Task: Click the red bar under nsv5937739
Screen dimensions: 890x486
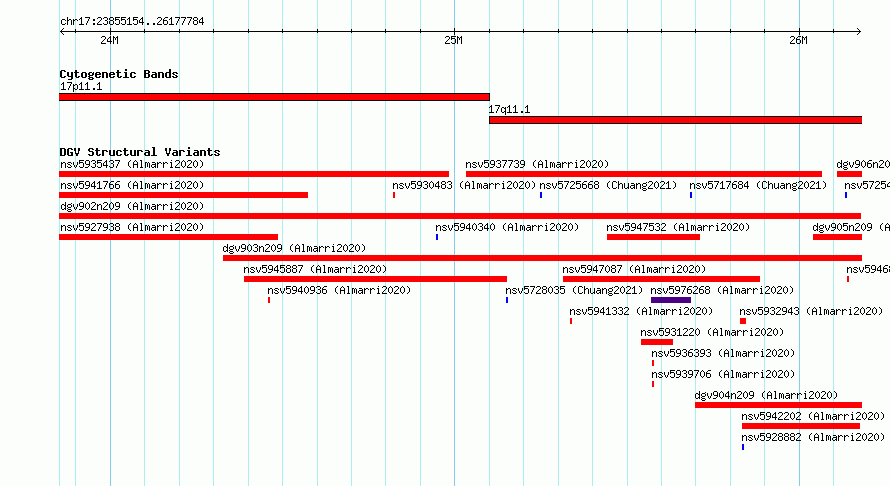Action: (644, 174)
